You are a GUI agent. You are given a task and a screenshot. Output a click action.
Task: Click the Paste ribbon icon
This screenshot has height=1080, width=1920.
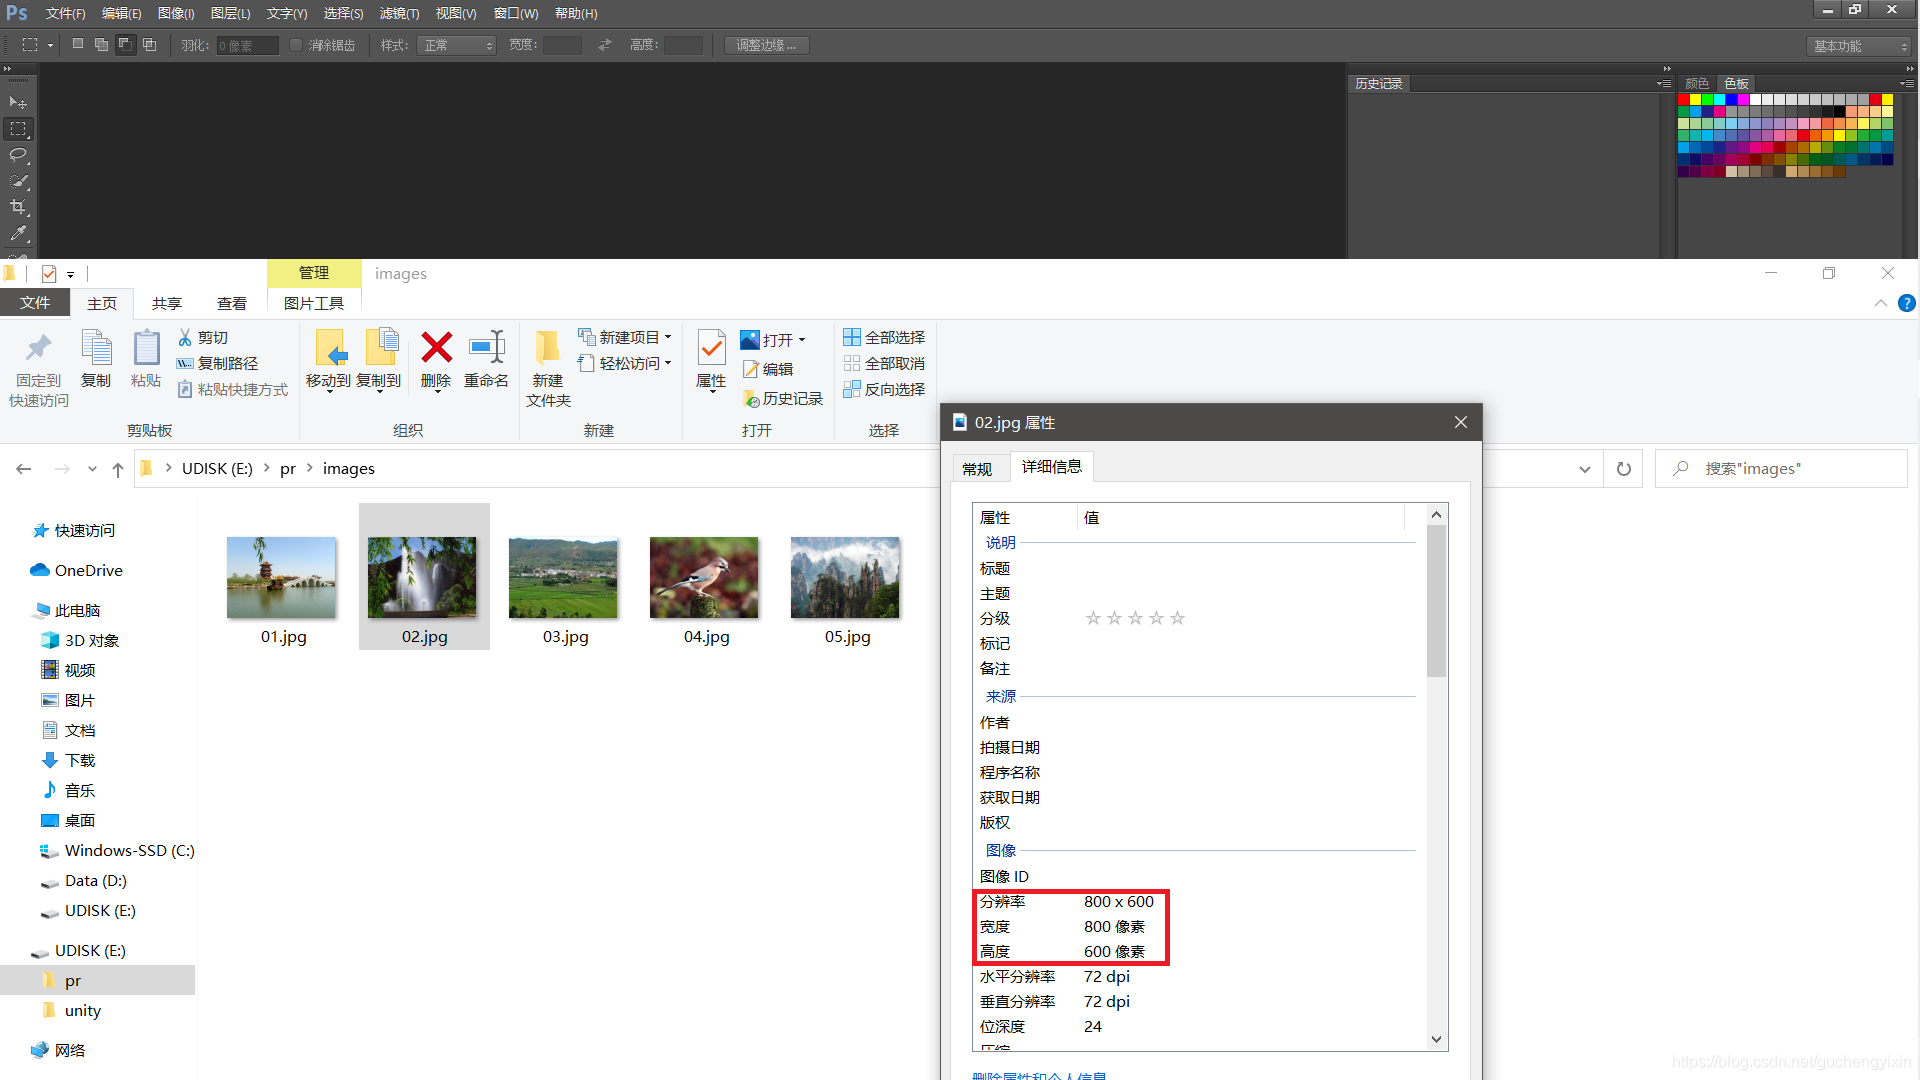point(146,349)
